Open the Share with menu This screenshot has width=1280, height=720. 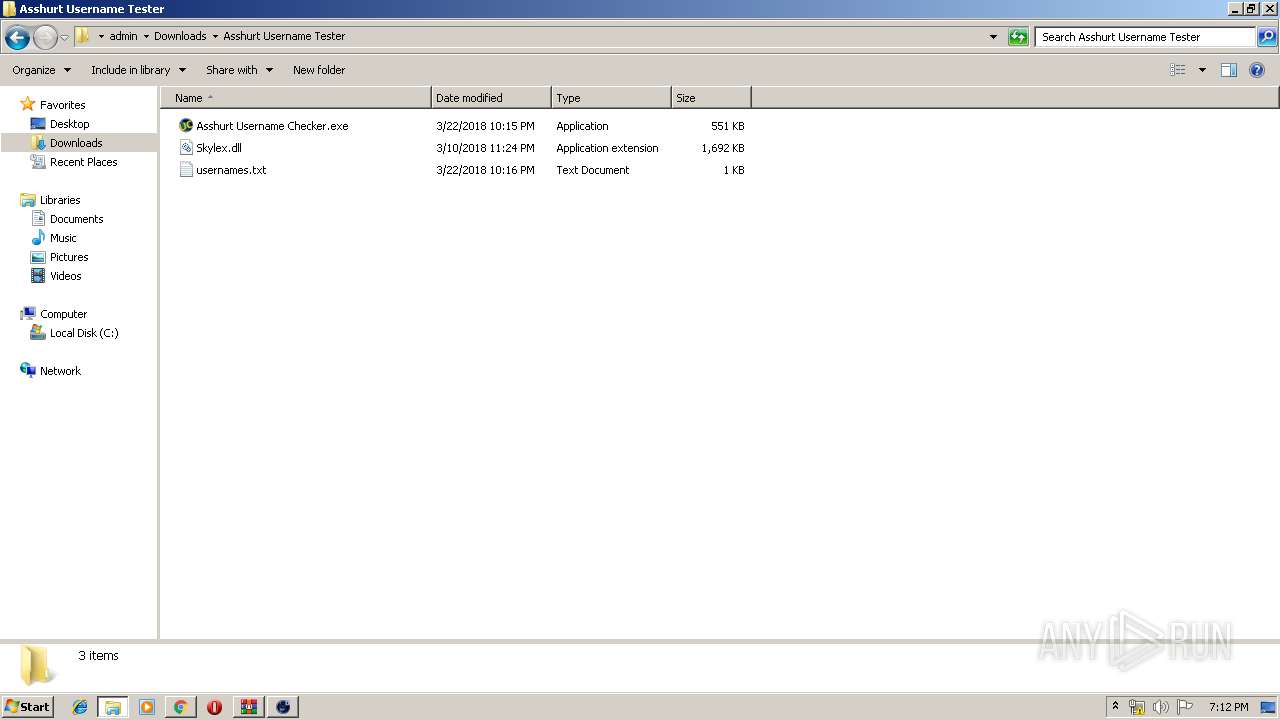coord(239,70)
